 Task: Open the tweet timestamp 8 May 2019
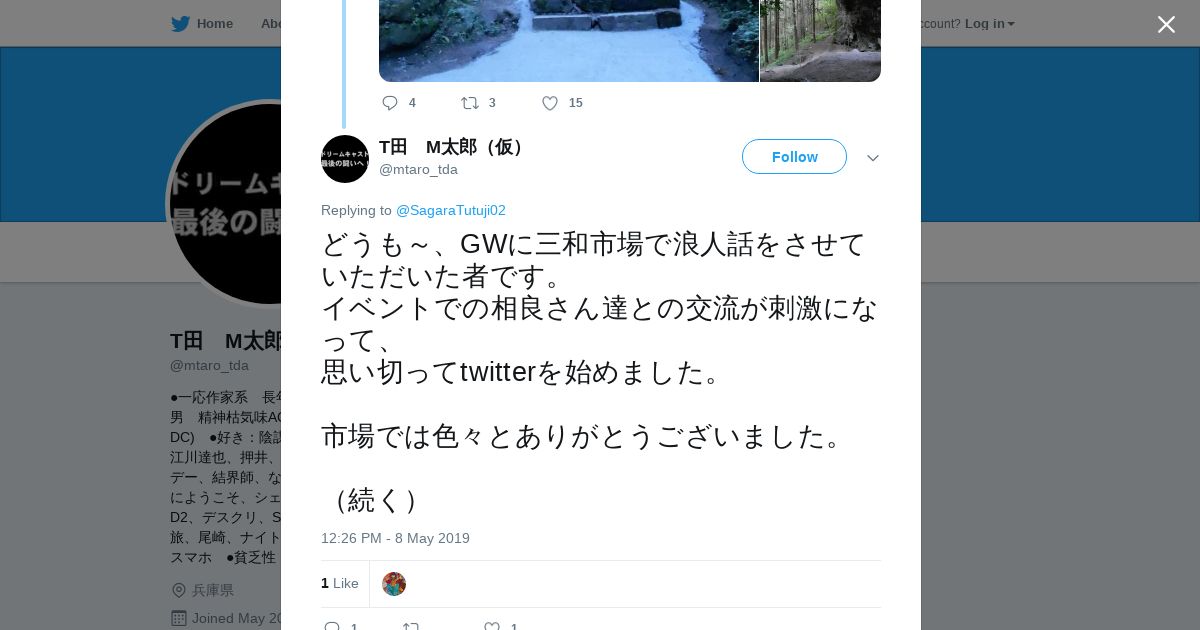[x=395, y=538]
